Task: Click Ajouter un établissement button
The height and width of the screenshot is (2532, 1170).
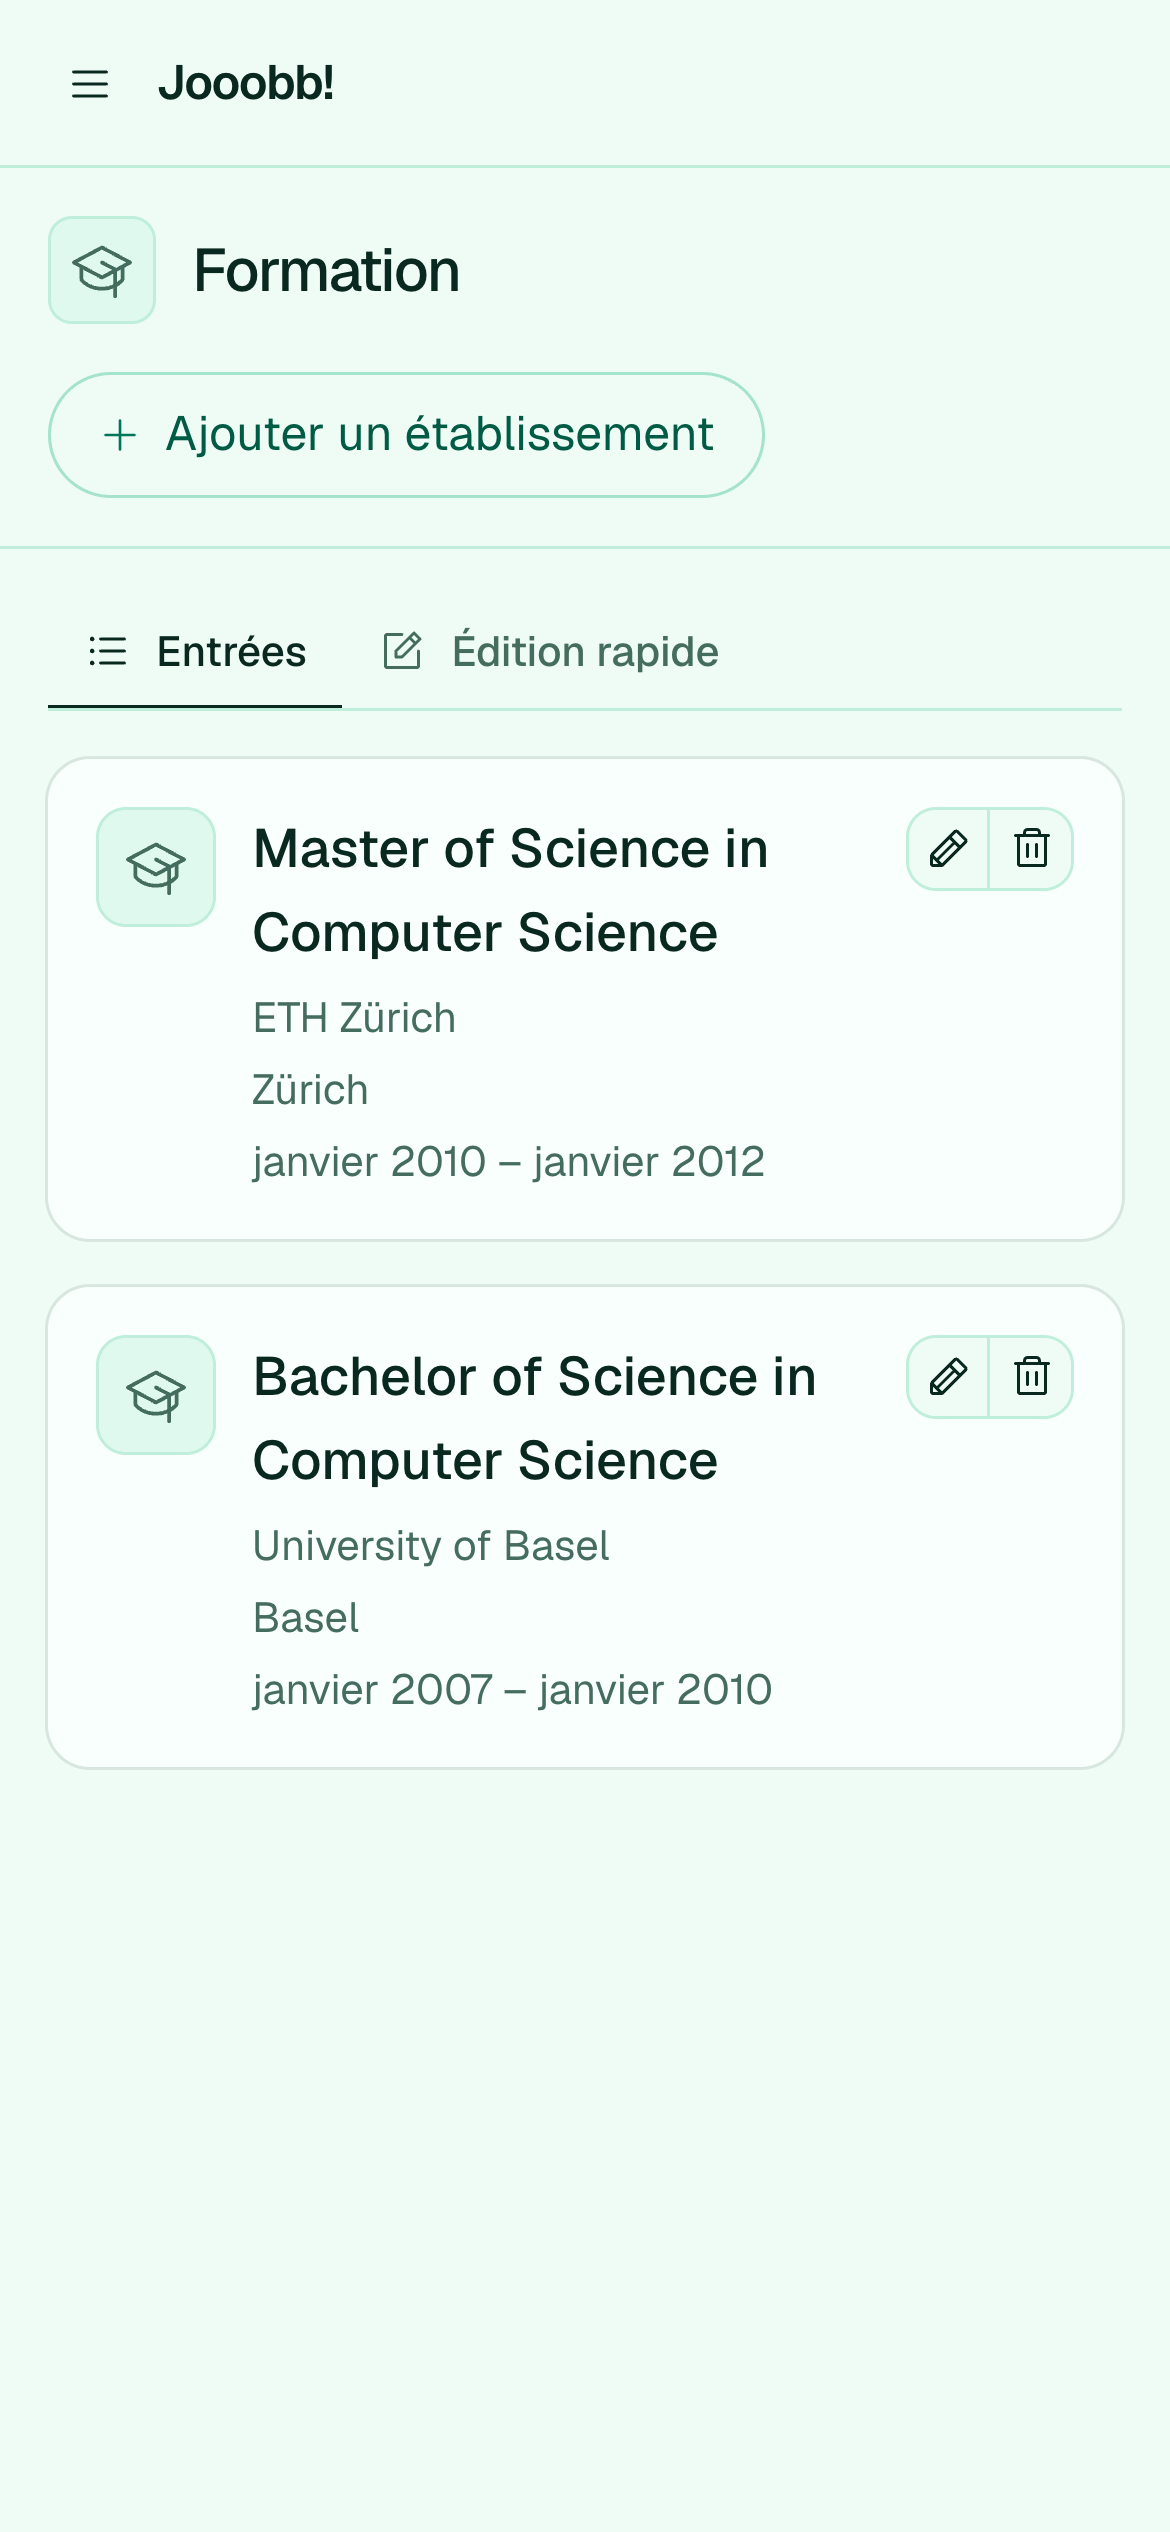Action: click(x=406, y=435)
